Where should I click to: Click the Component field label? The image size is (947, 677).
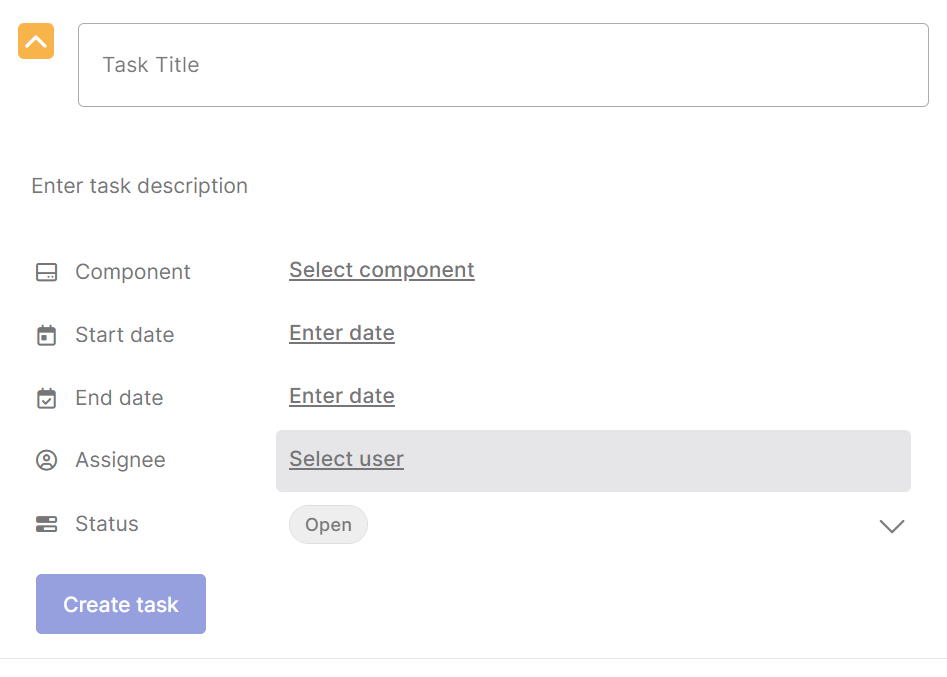[133, 272]
